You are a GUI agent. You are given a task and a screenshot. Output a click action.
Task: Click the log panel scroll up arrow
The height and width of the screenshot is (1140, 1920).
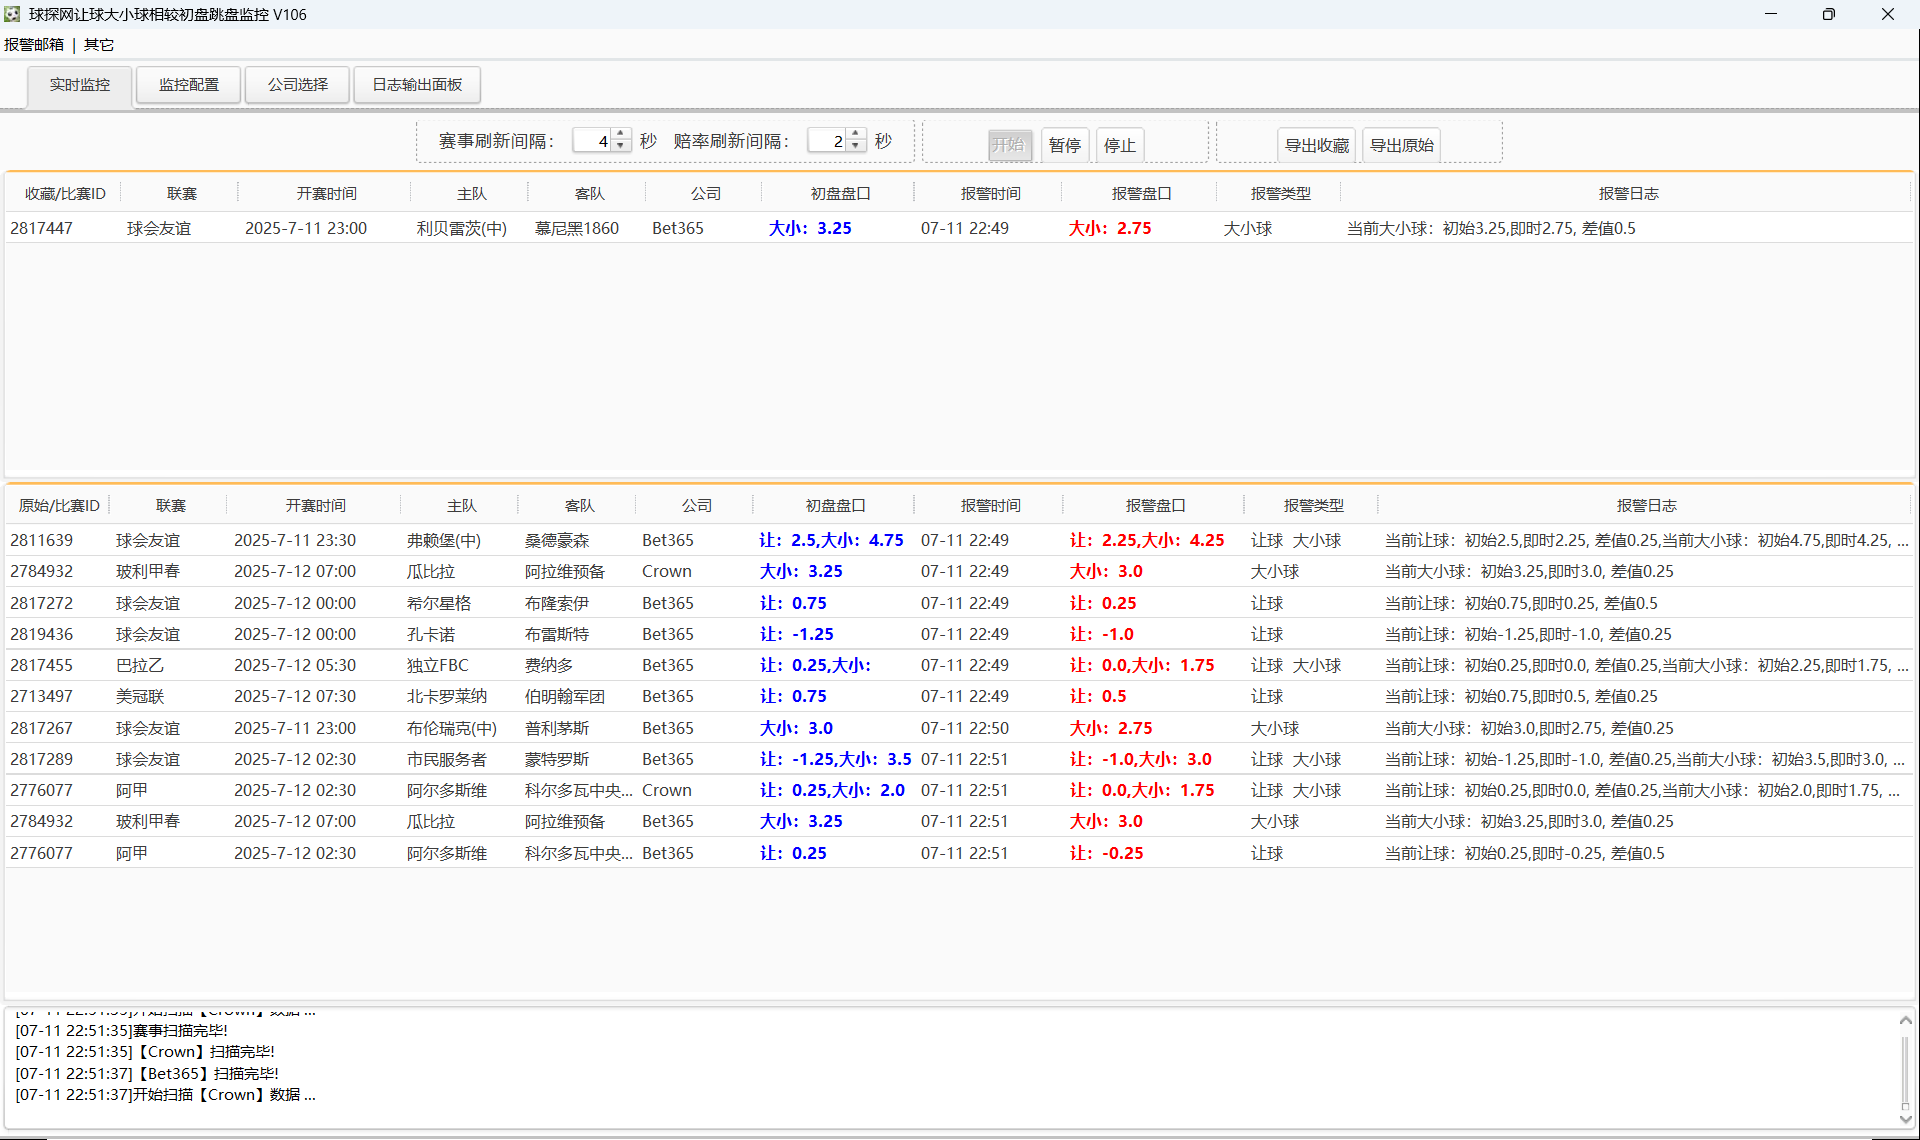coord(1906,1020)
